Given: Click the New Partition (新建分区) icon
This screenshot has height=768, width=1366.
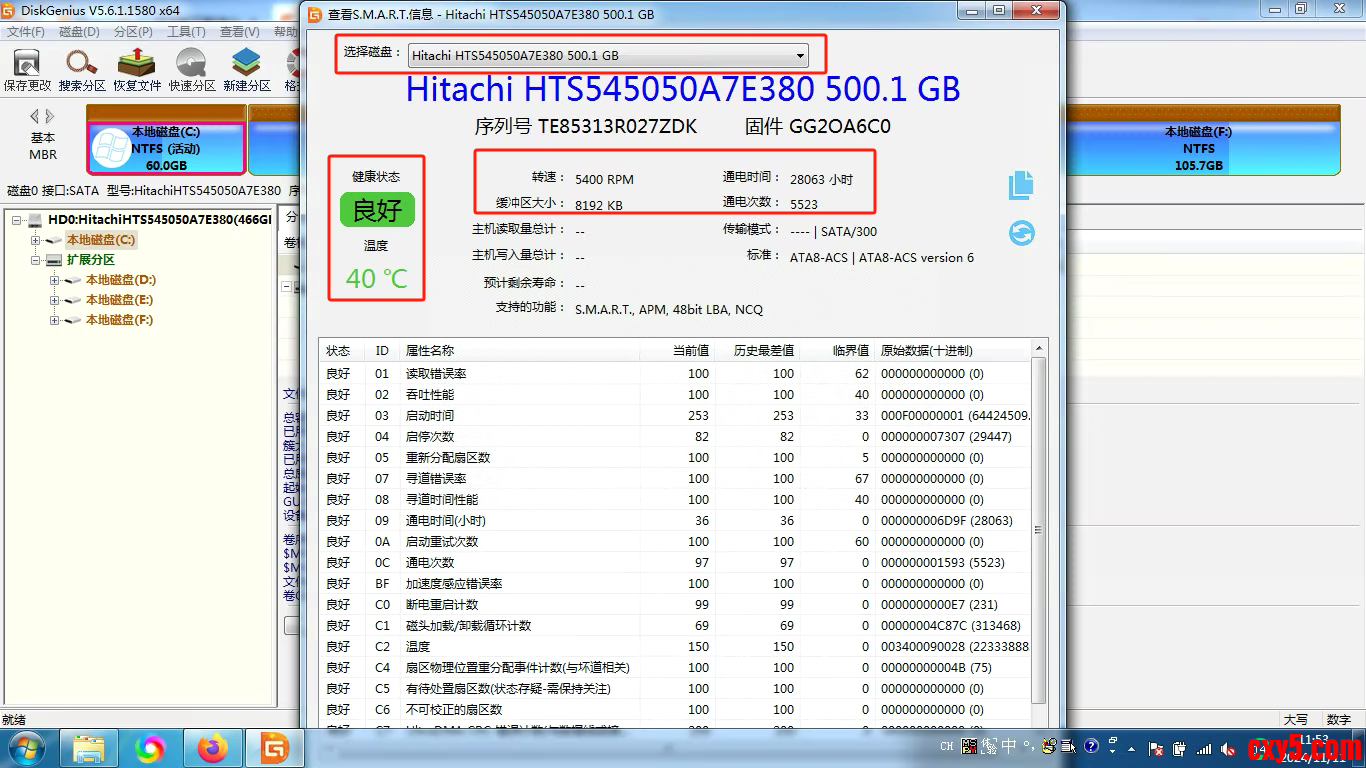Looking at the screenshot, I should (247, 70).
